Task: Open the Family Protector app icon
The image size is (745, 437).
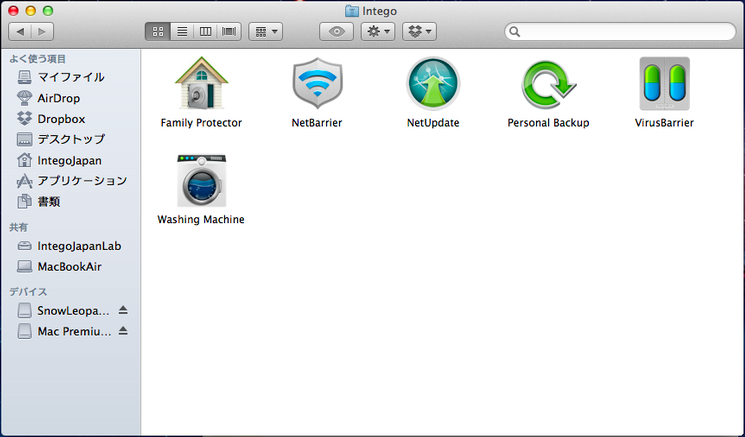Action: pos(201,83)
